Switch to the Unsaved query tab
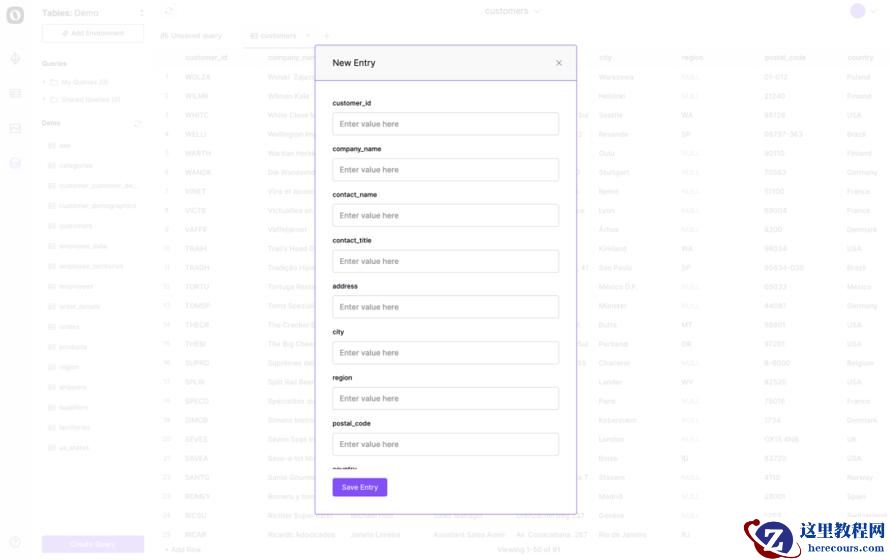 [192, 36]
